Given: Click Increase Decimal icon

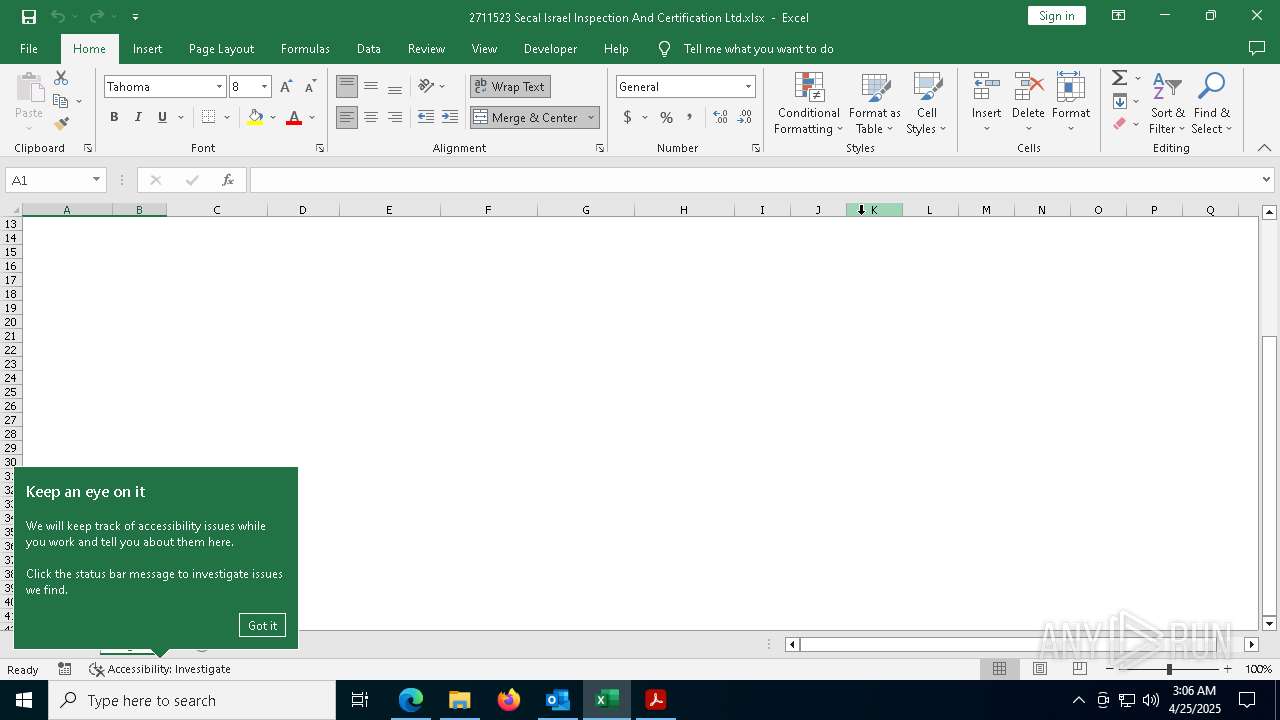Looking at the screenshot, I should click(720, 117).
